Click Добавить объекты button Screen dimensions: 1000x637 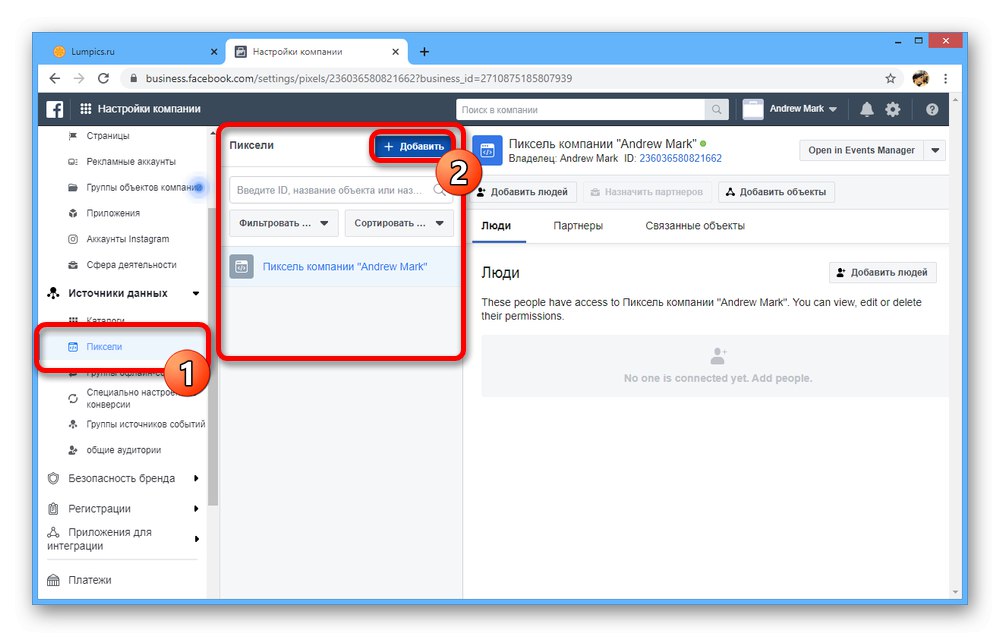(776, 192)
